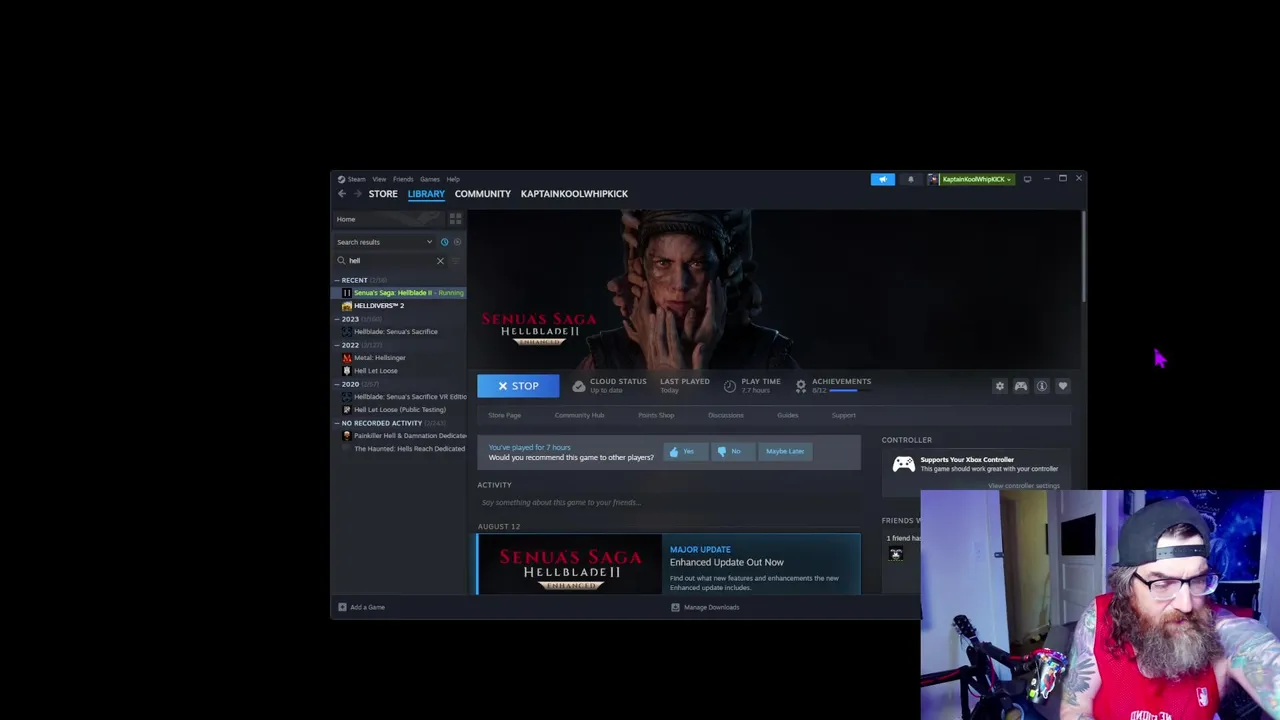Open Manage Downloads
The image size is (1280, 720).
pos(705,607)
